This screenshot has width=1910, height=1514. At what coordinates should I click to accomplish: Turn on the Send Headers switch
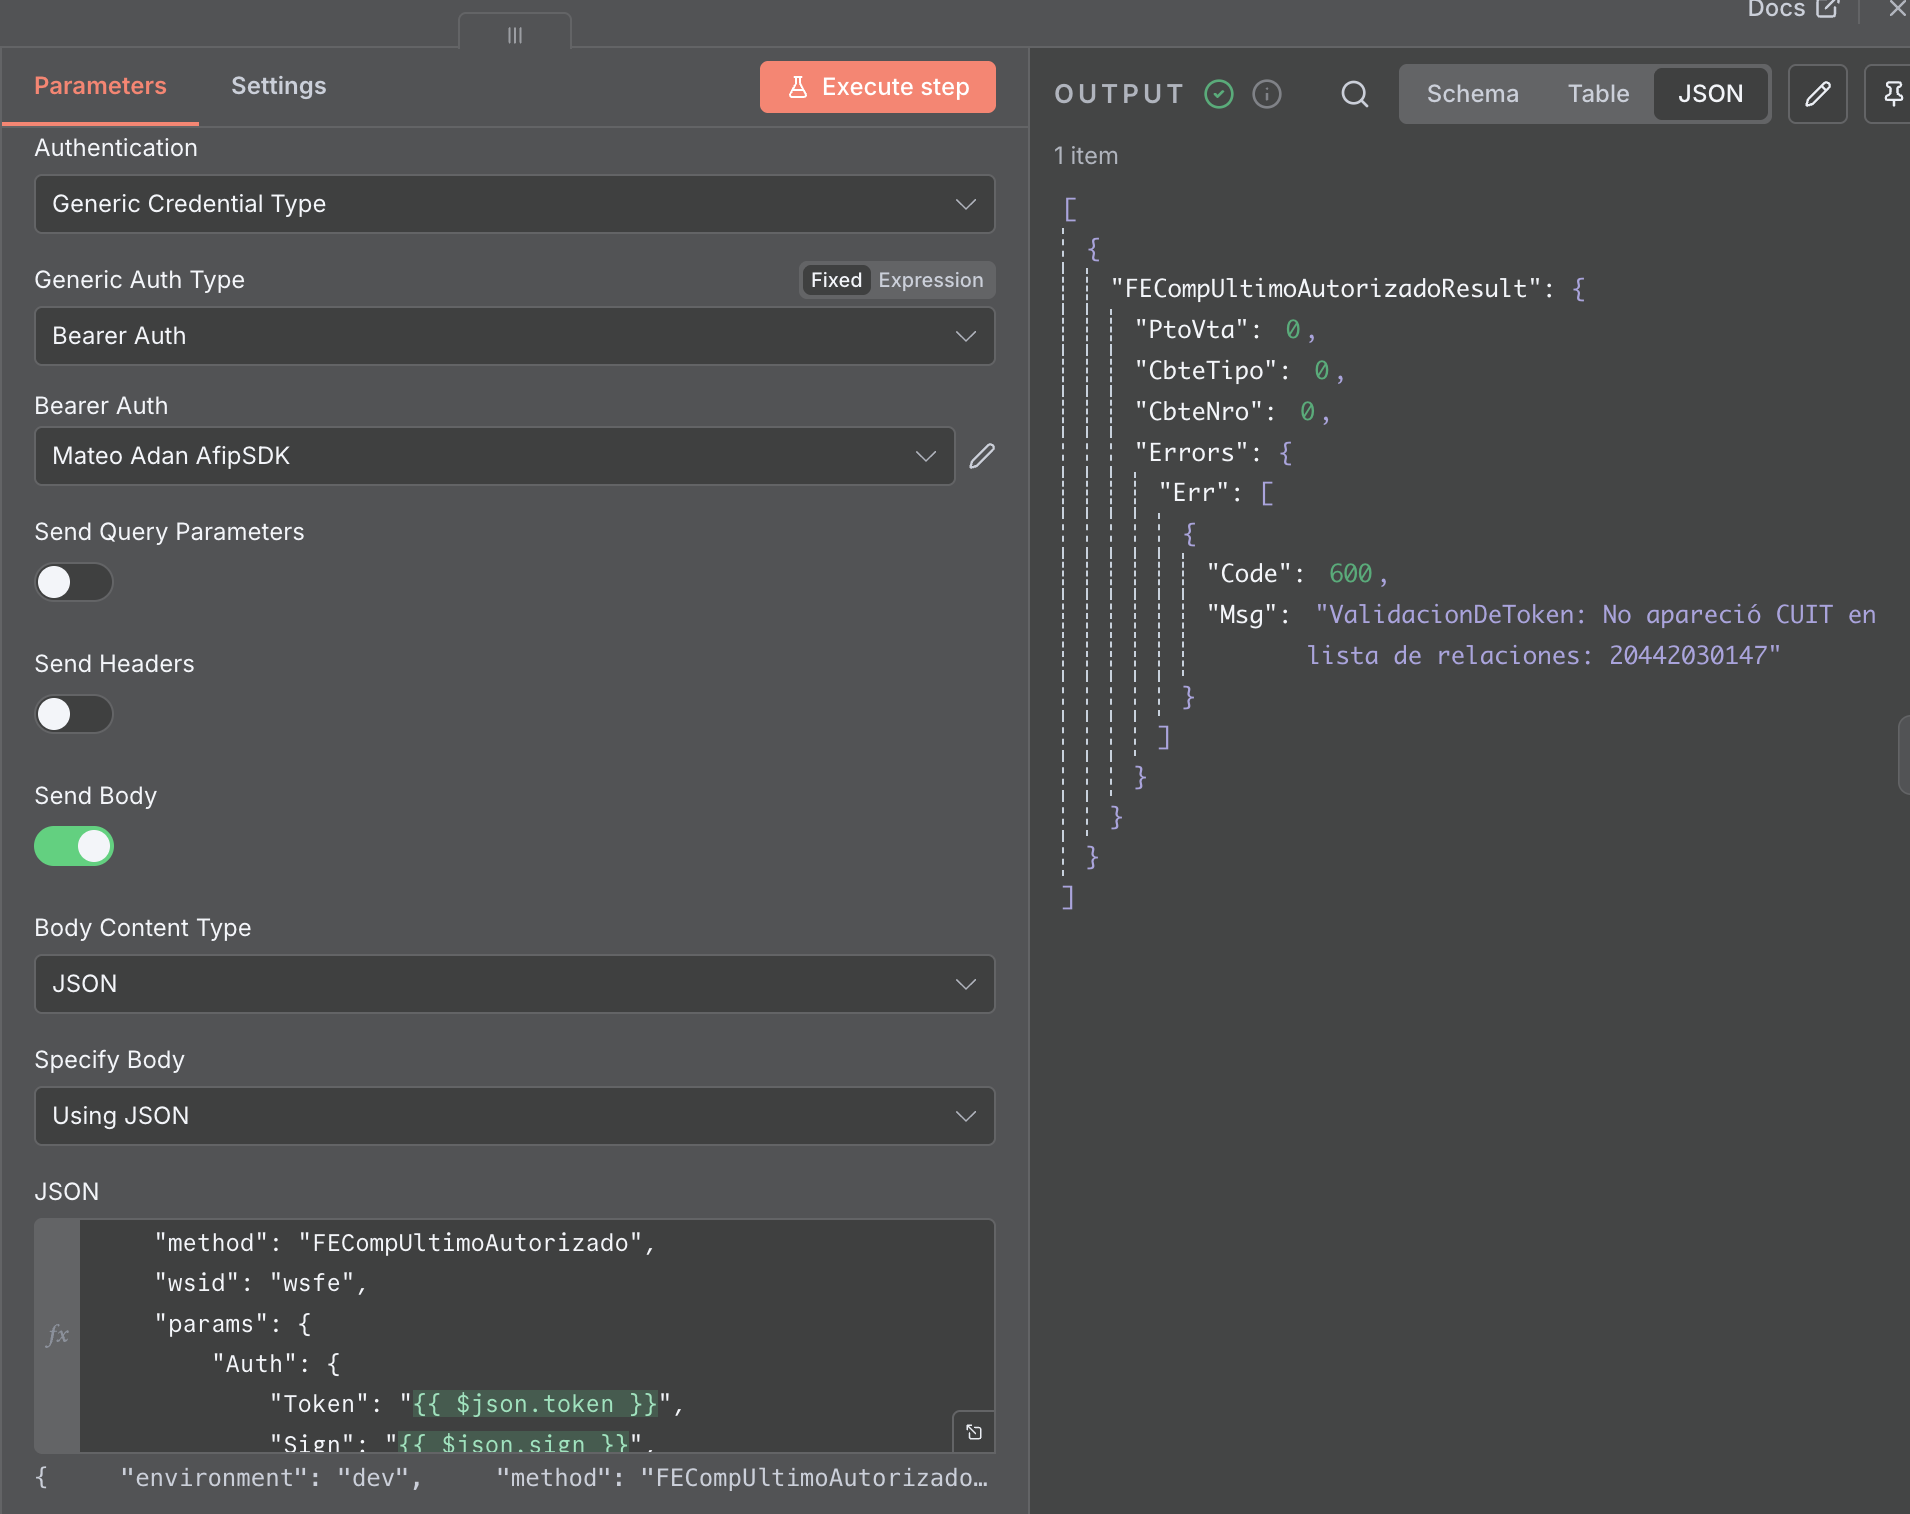point(74,714)
